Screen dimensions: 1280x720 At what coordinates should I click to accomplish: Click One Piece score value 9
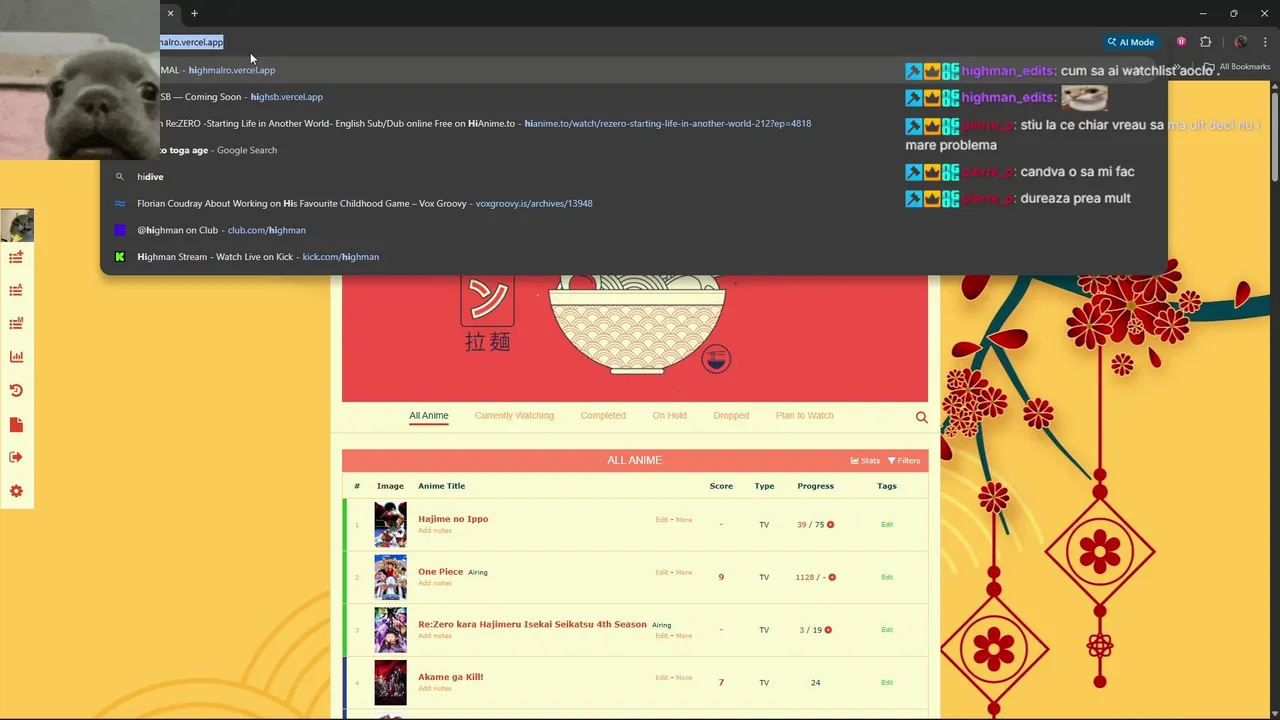point(721,577)
